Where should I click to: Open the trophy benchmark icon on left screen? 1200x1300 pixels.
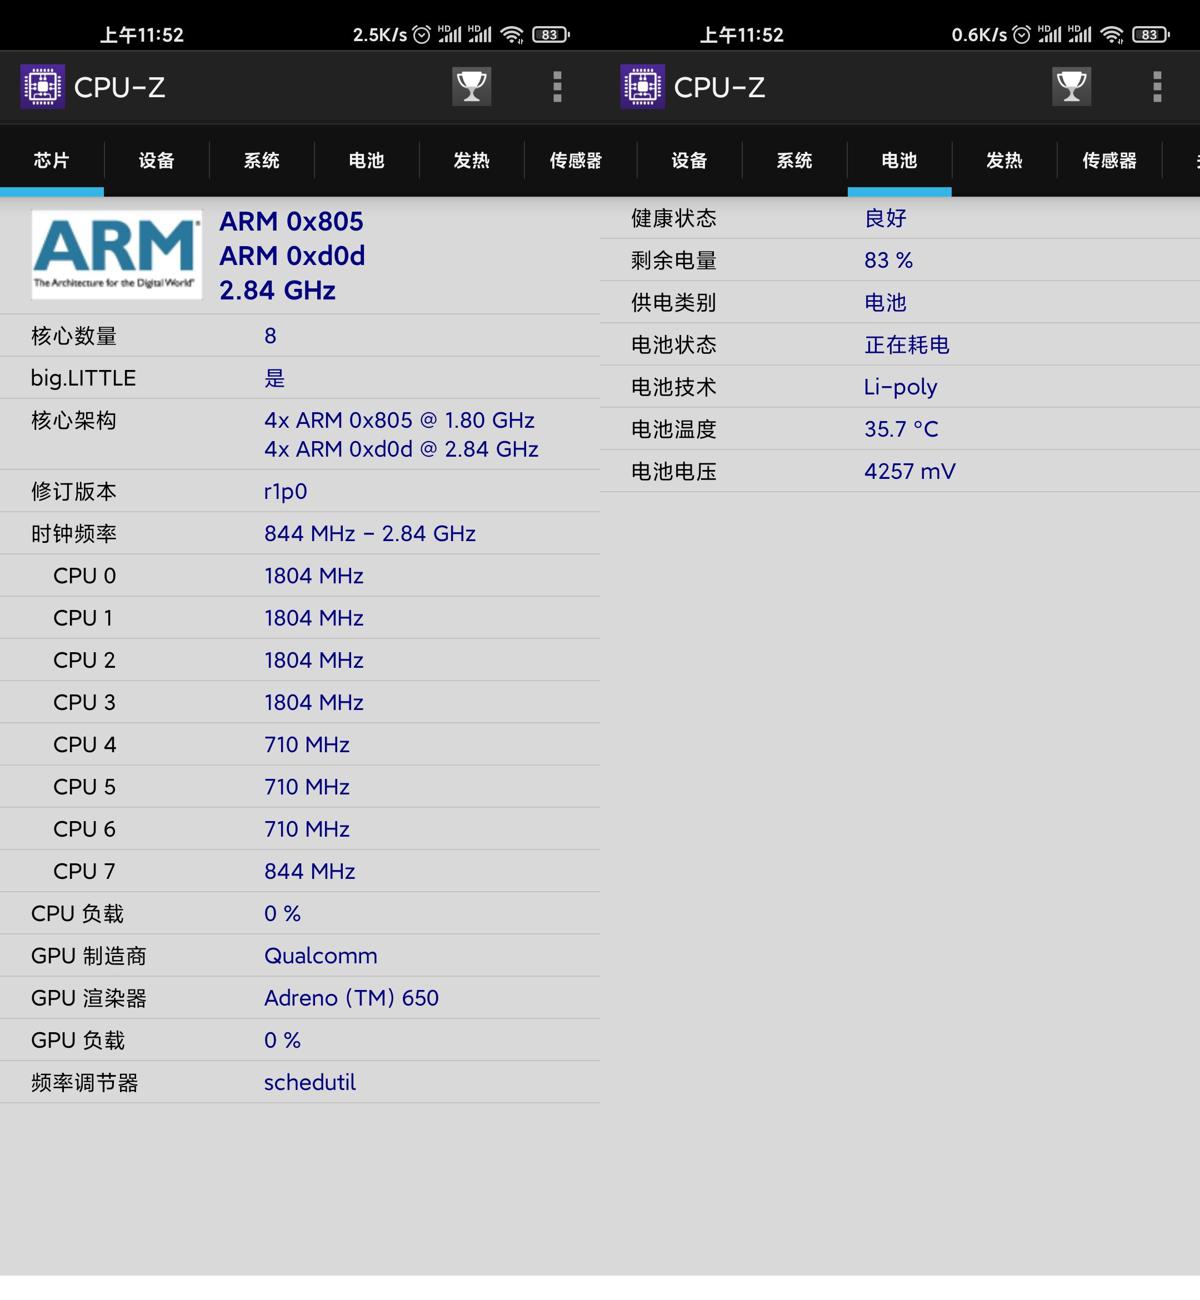(x=471, y=86)
